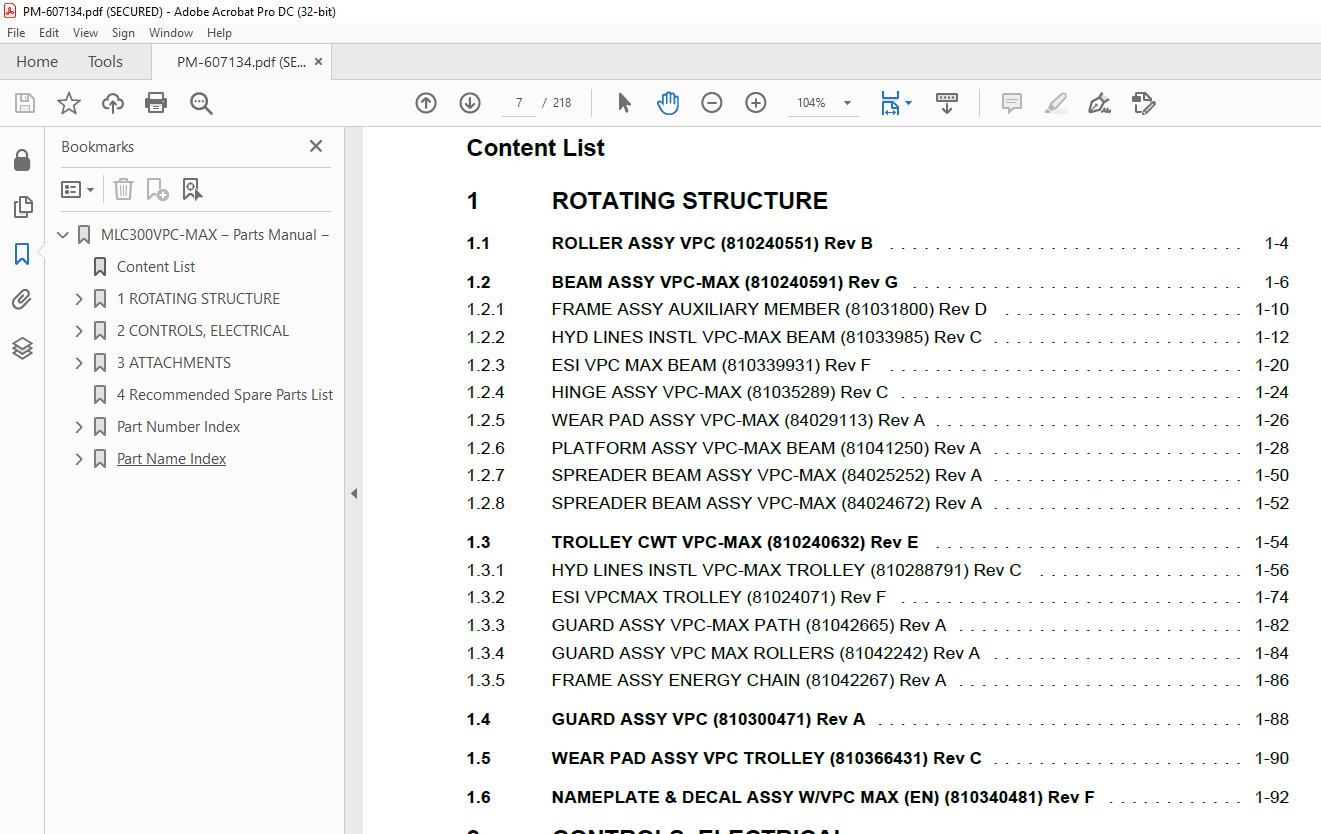Expand the Part Name Index bookmark
The width and height of the screenshot is (1321, 834).
[79, 459]
